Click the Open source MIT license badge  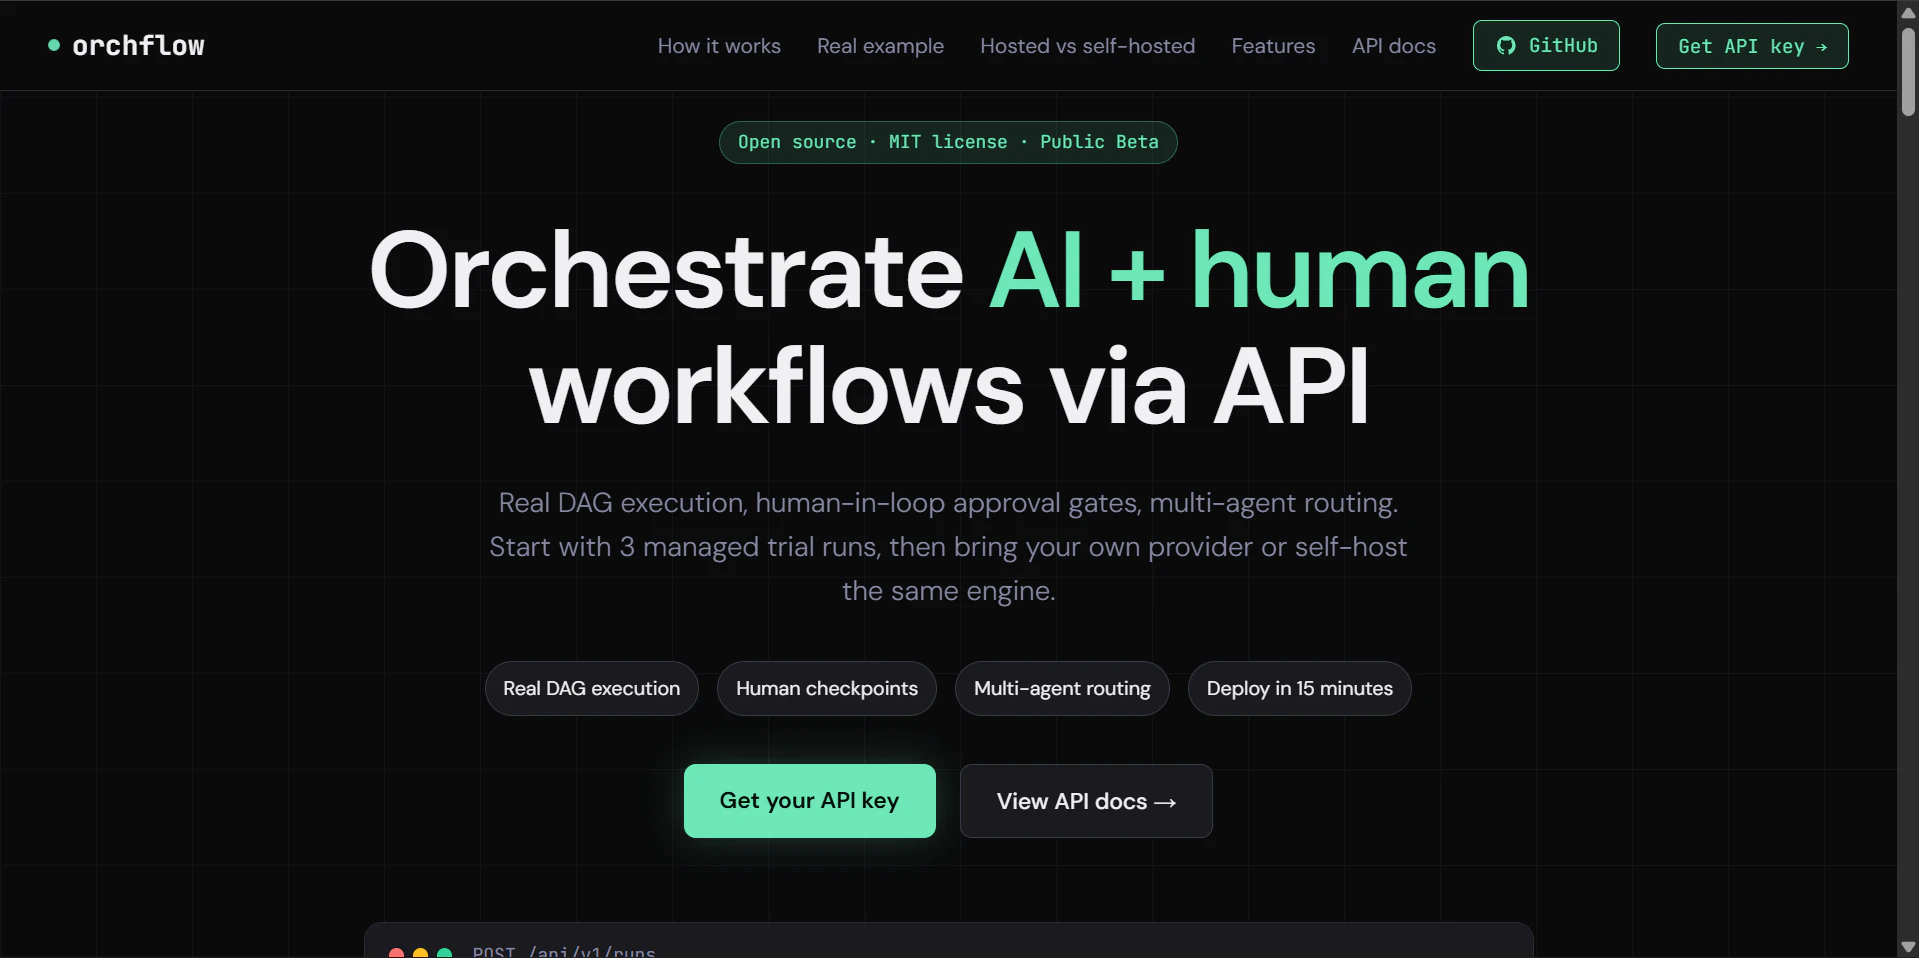coord(948,142)
